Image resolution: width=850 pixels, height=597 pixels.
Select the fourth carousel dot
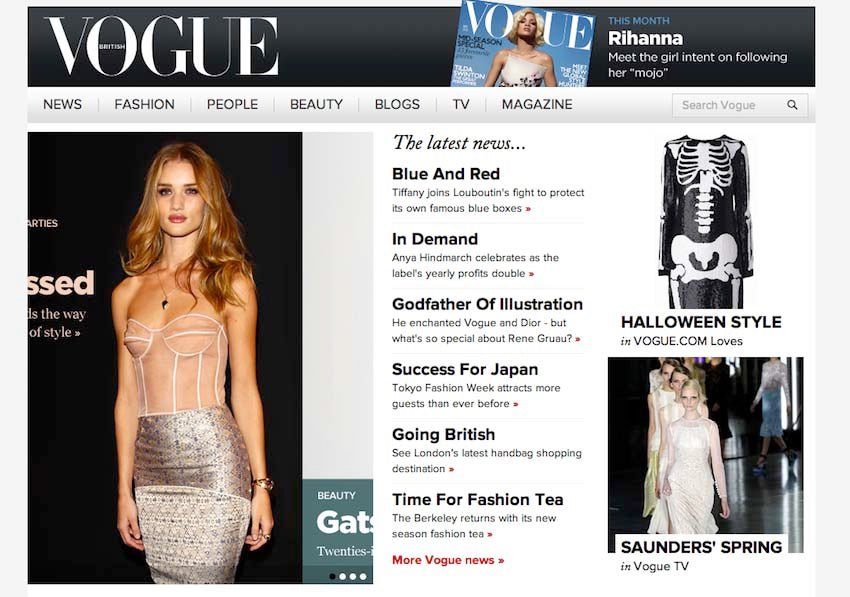pyautogui.click(x=363, y=576)
